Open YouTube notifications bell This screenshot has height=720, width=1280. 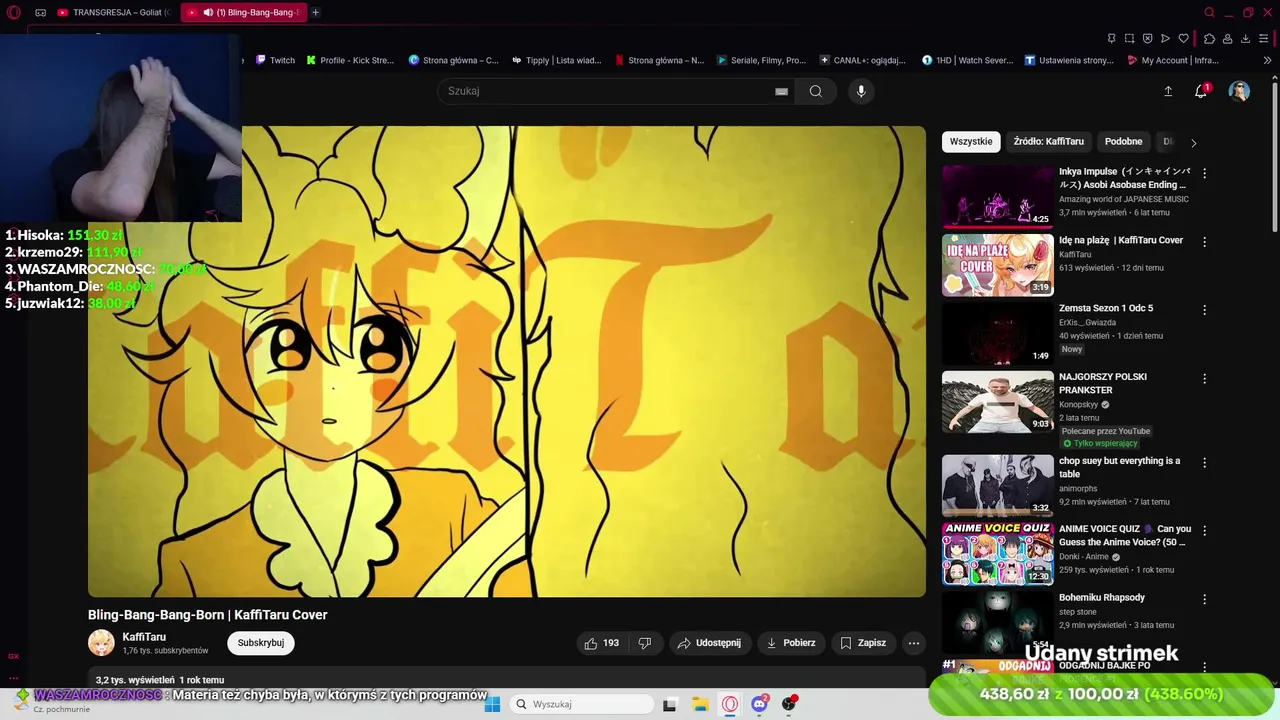click(1201, 91)
